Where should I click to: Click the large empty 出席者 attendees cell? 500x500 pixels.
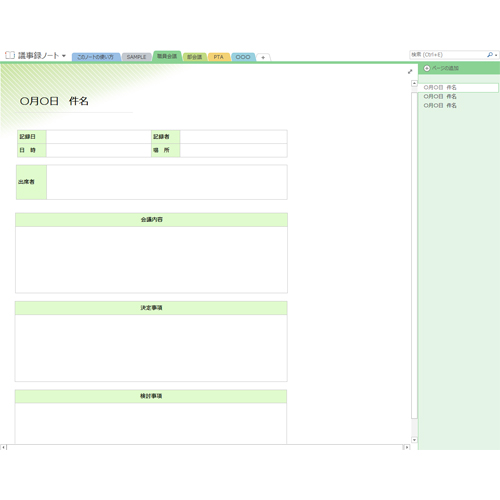pos(167,182)
